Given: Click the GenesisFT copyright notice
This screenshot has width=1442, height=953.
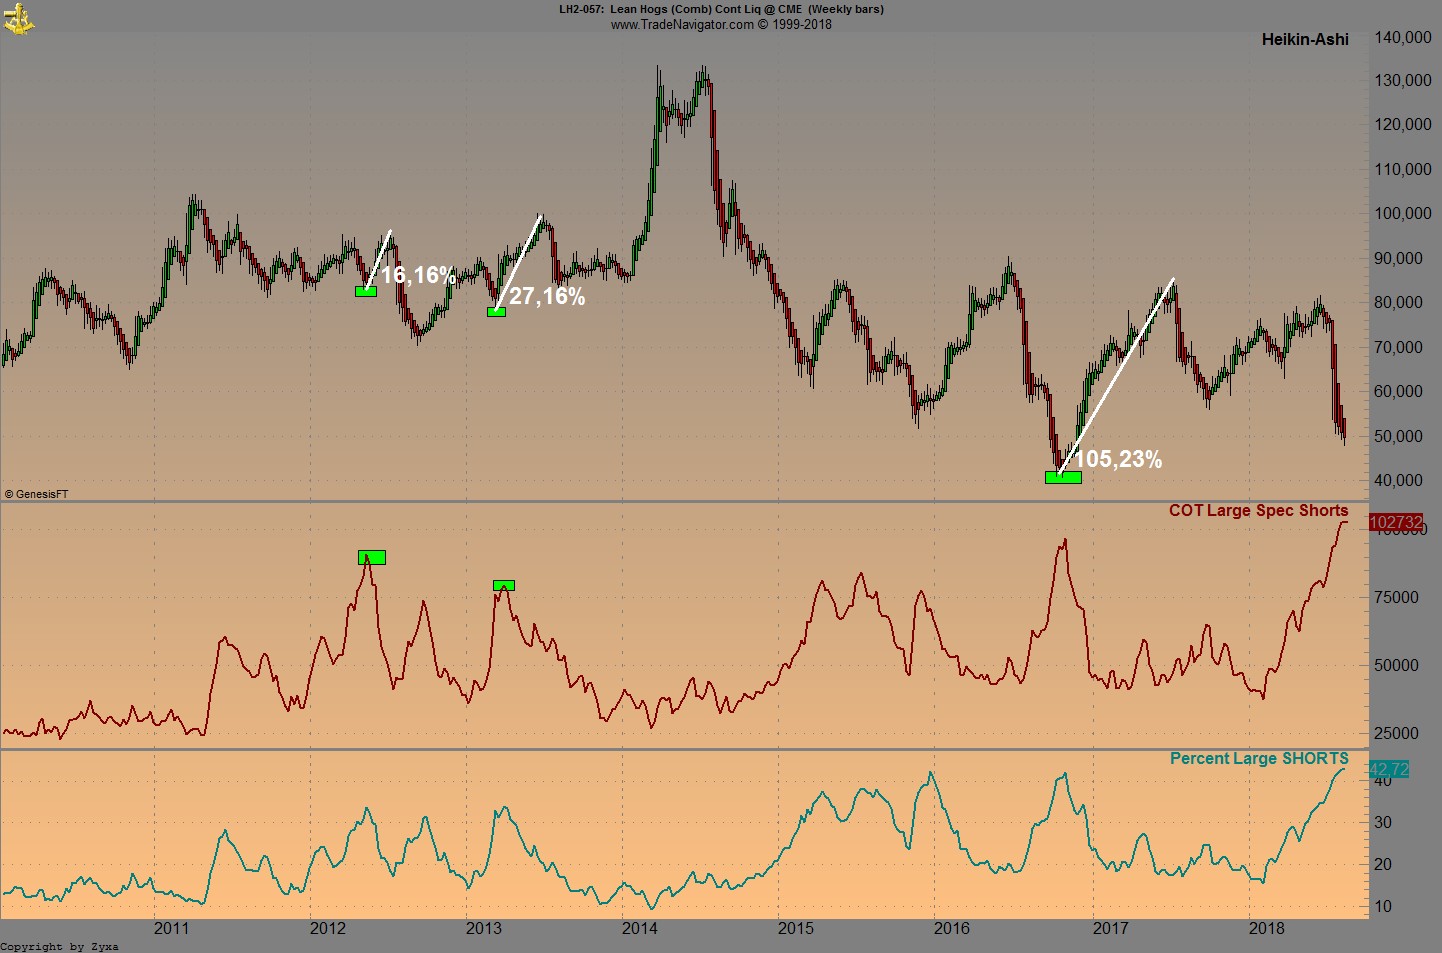Looking at the screenshot, I should point(38,492).
